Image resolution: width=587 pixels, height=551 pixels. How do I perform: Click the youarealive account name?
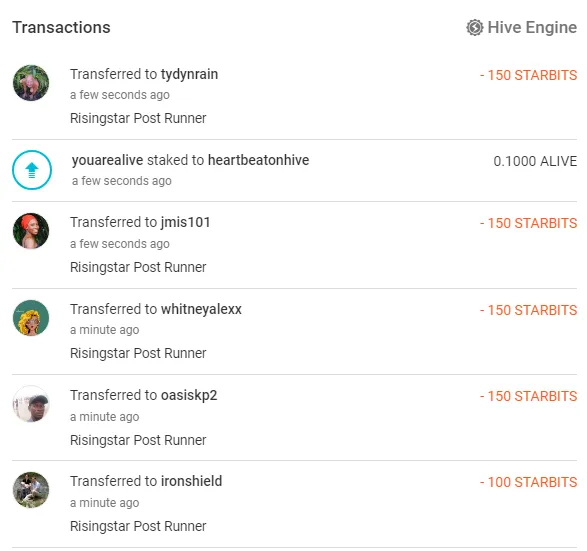click(107, 160)
